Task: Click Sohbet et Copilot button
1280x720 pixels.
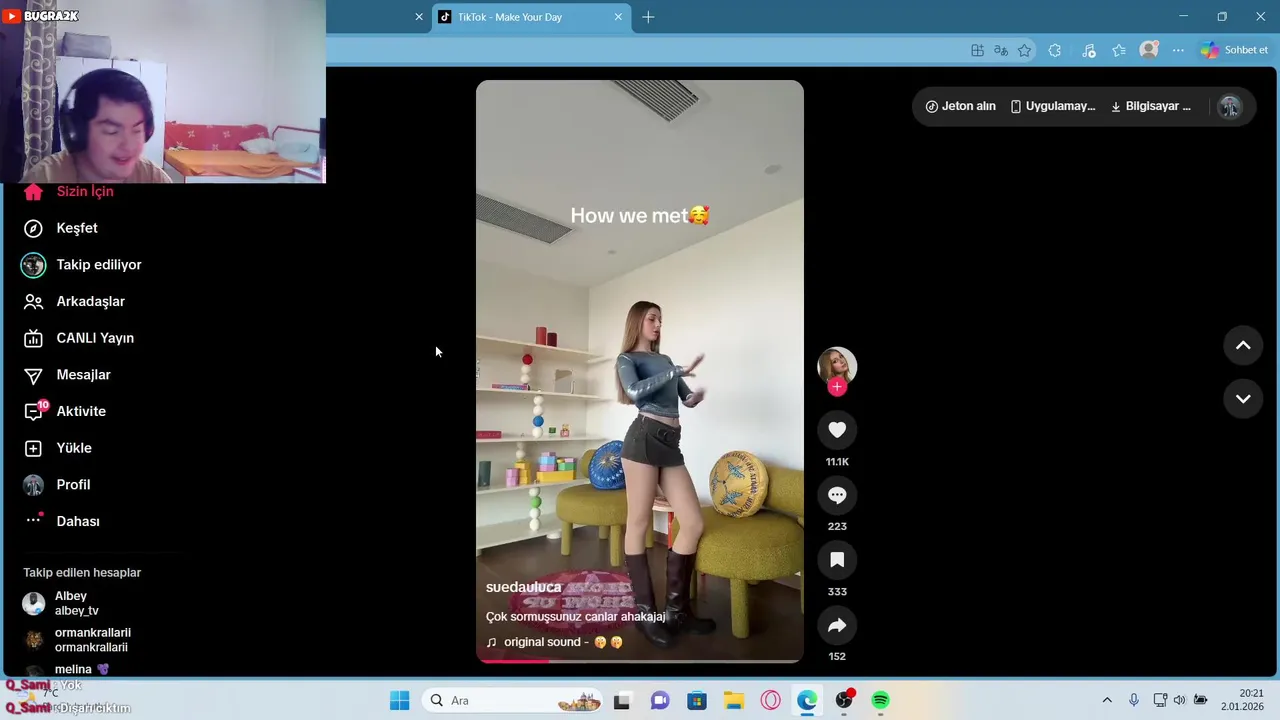Action: point(1234,50)
